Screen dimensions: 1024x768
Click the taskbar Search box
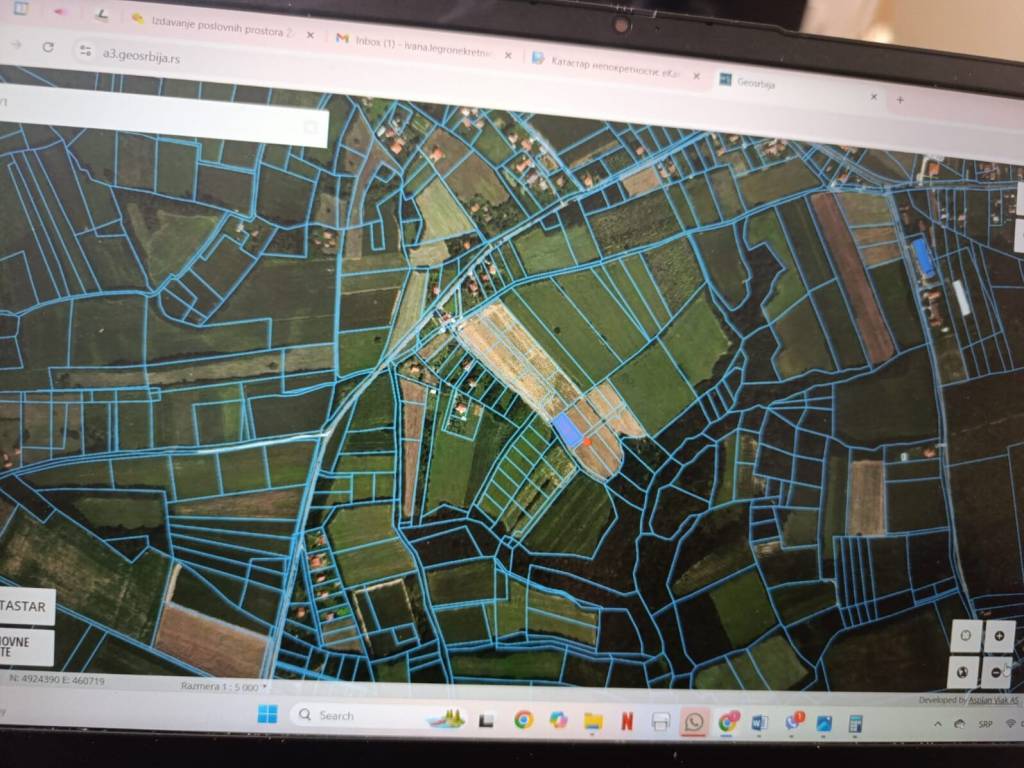(x=379, y=716)
